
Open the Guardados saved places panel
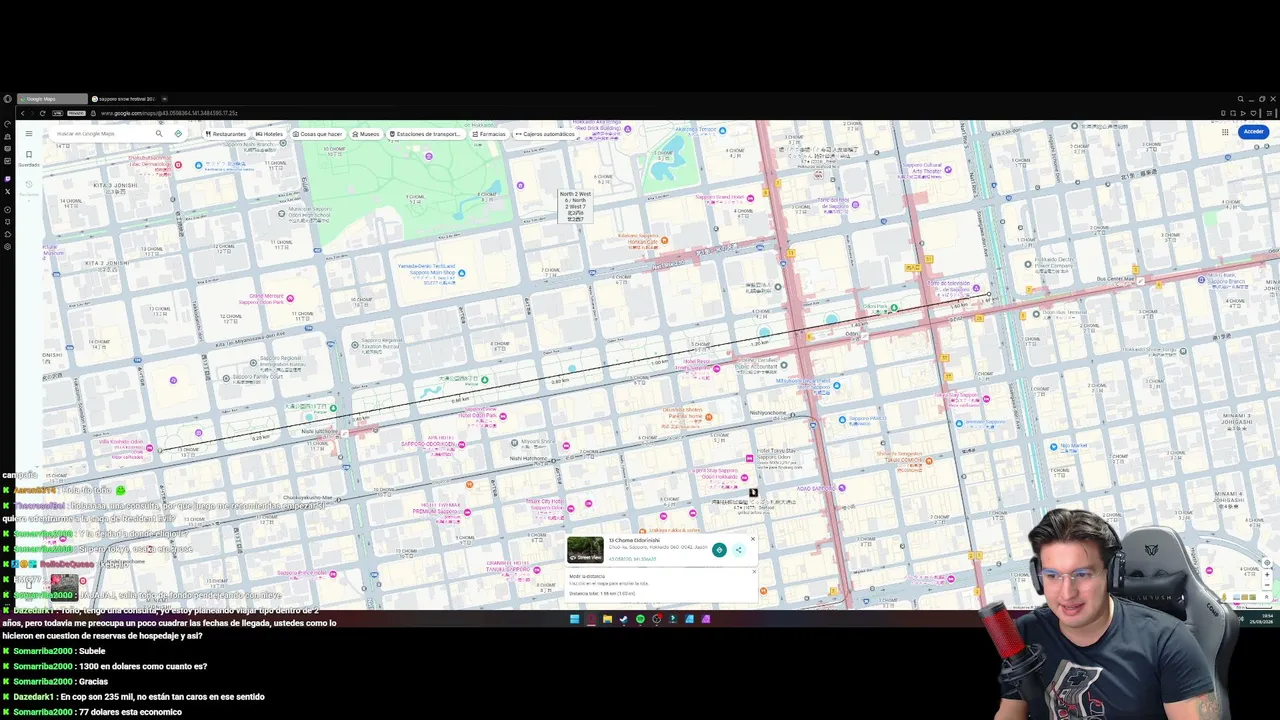[x=29, y=159]
